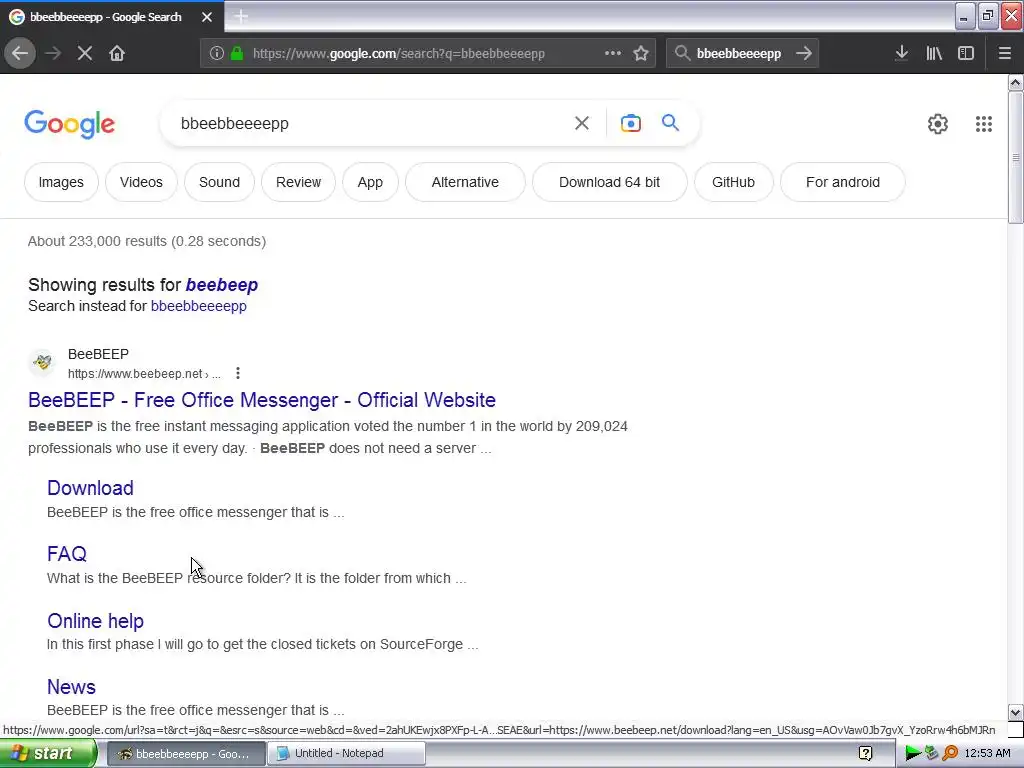Click the green arrow tray icon
1024x768 pixels.
click(913, 753)
